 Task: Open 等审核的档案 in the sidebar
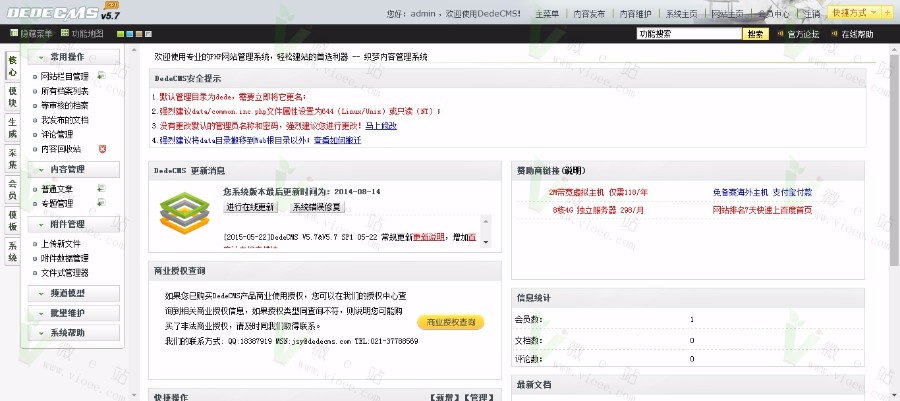click(x=64, y=106)
